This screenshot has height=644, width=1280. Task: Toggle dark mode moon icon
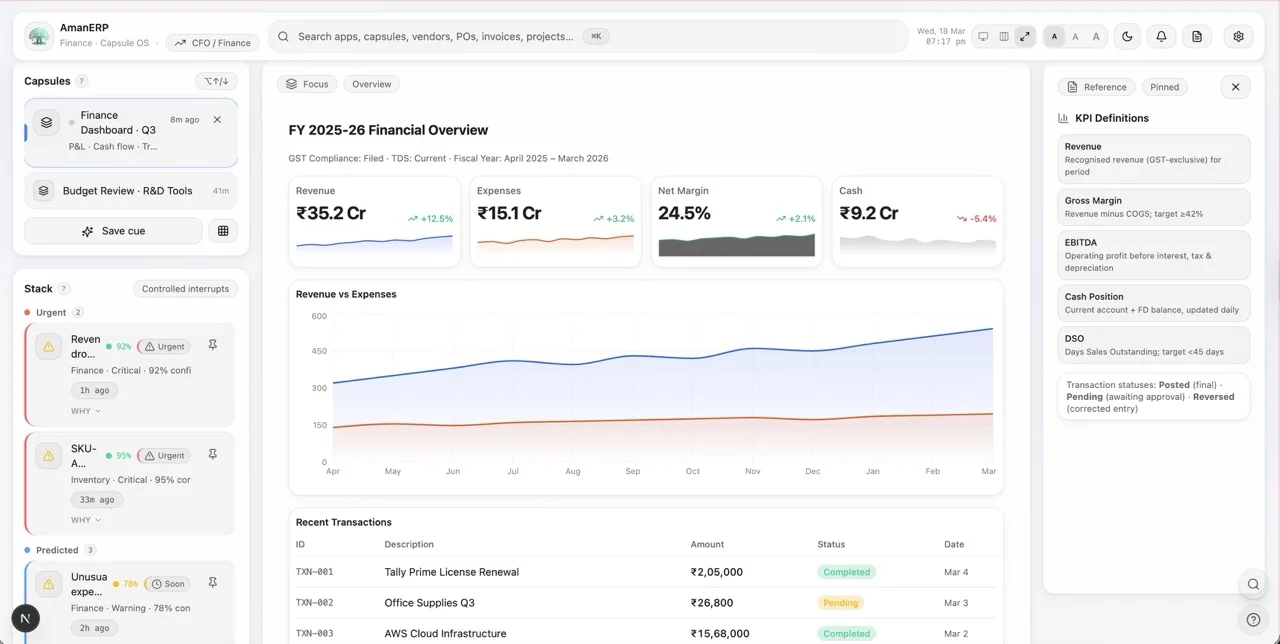click(x=1127, y=36)
